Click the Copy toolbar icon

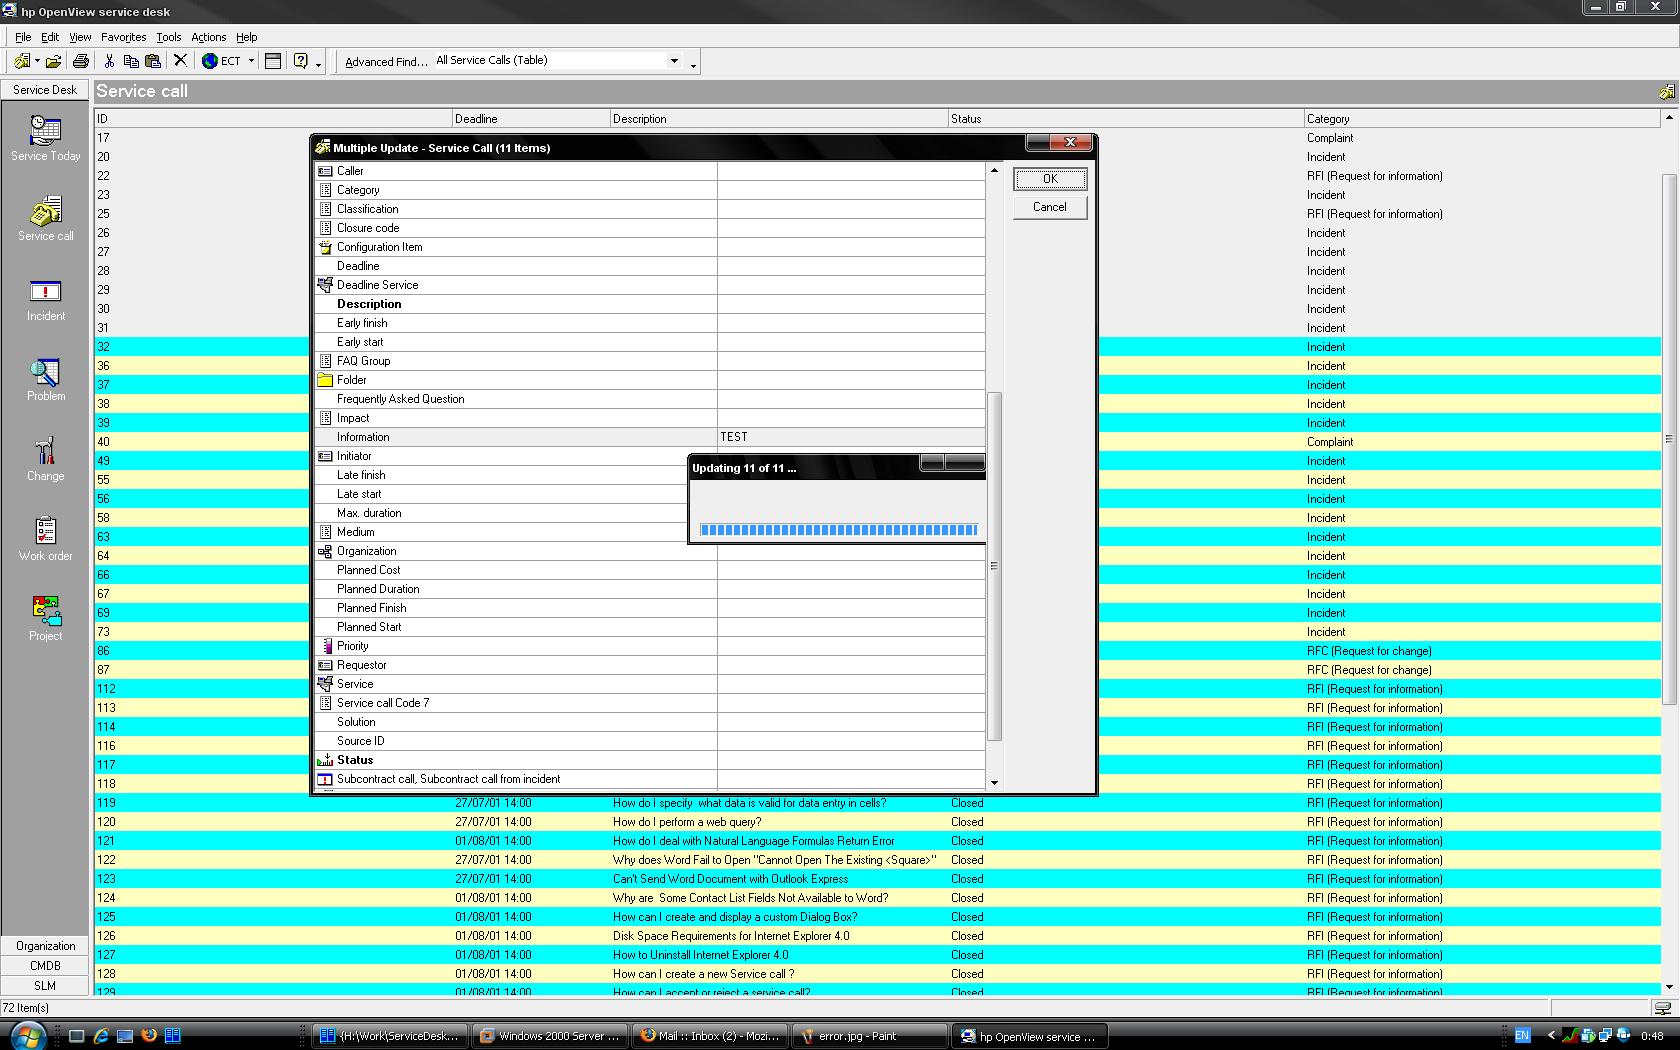131,61
